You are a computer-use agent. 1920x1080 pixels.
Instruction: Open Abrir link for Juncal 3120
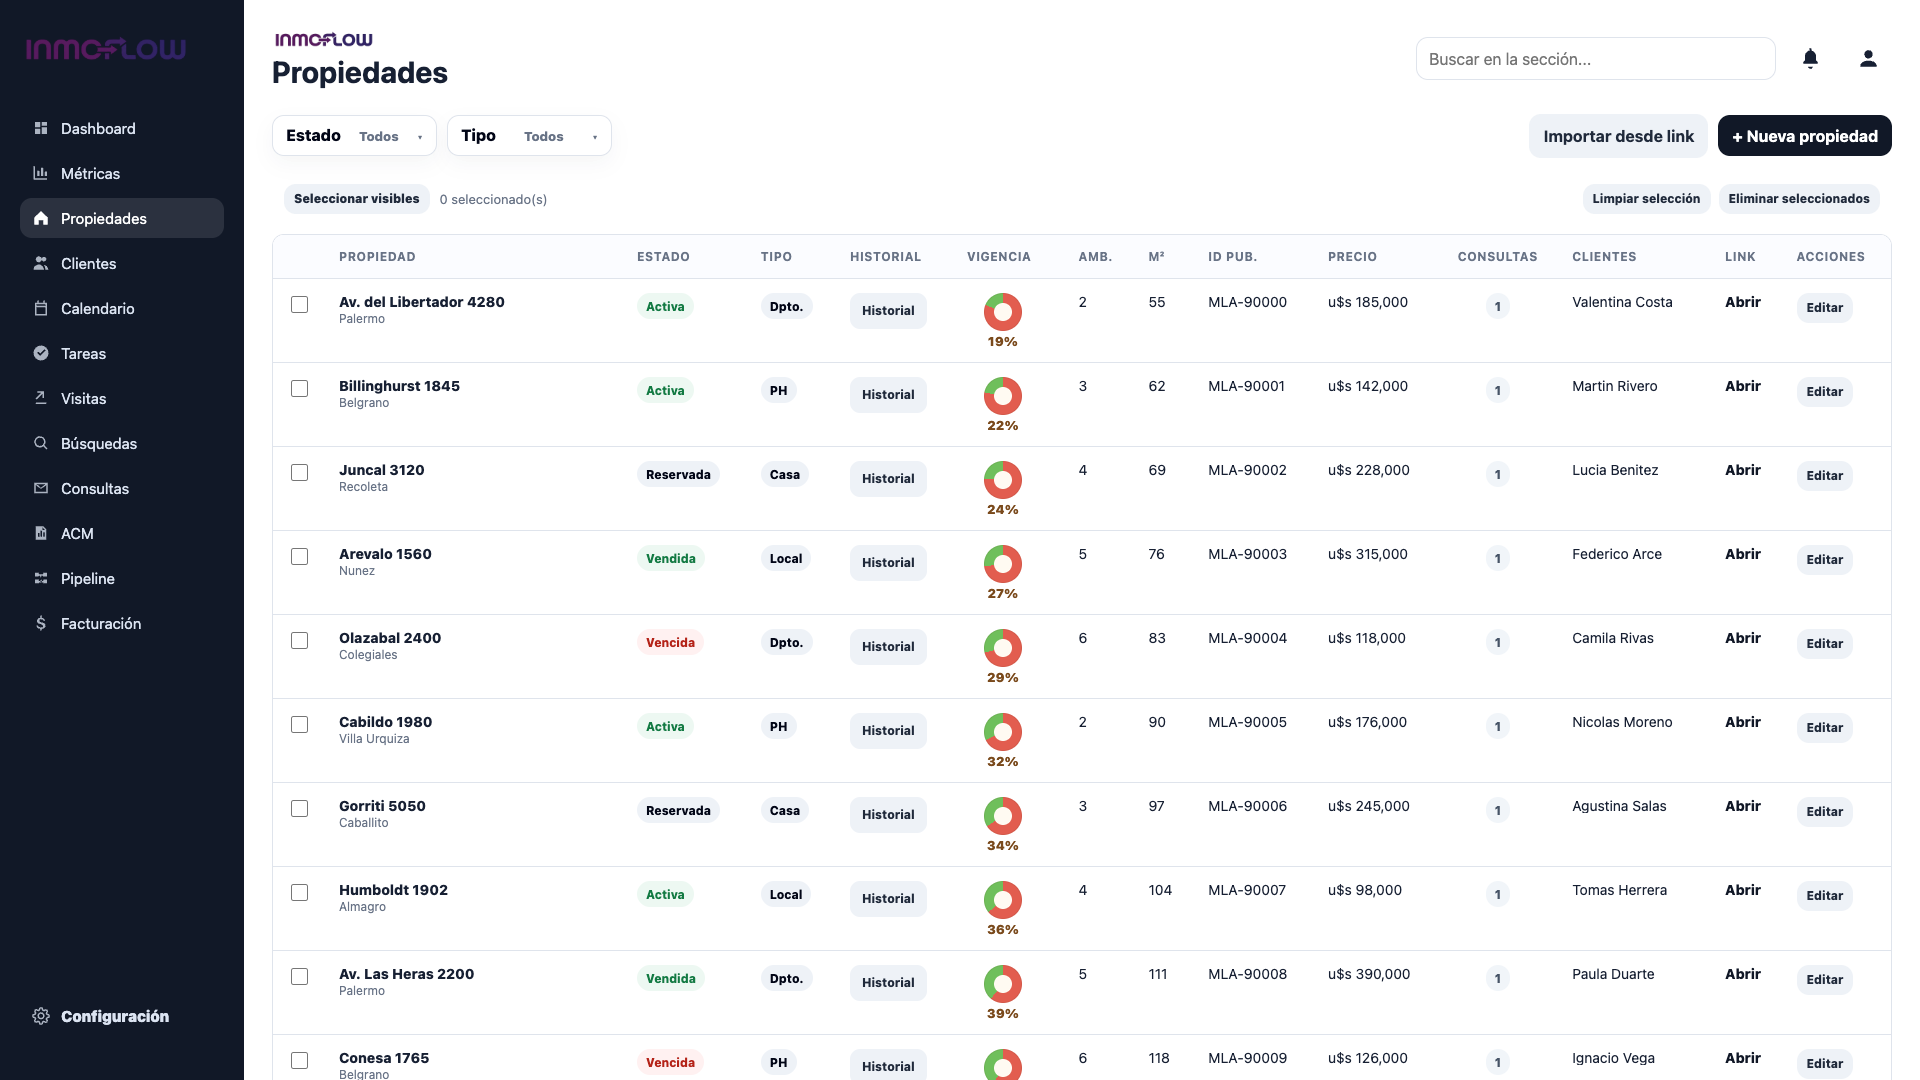tap(1742, 470)
